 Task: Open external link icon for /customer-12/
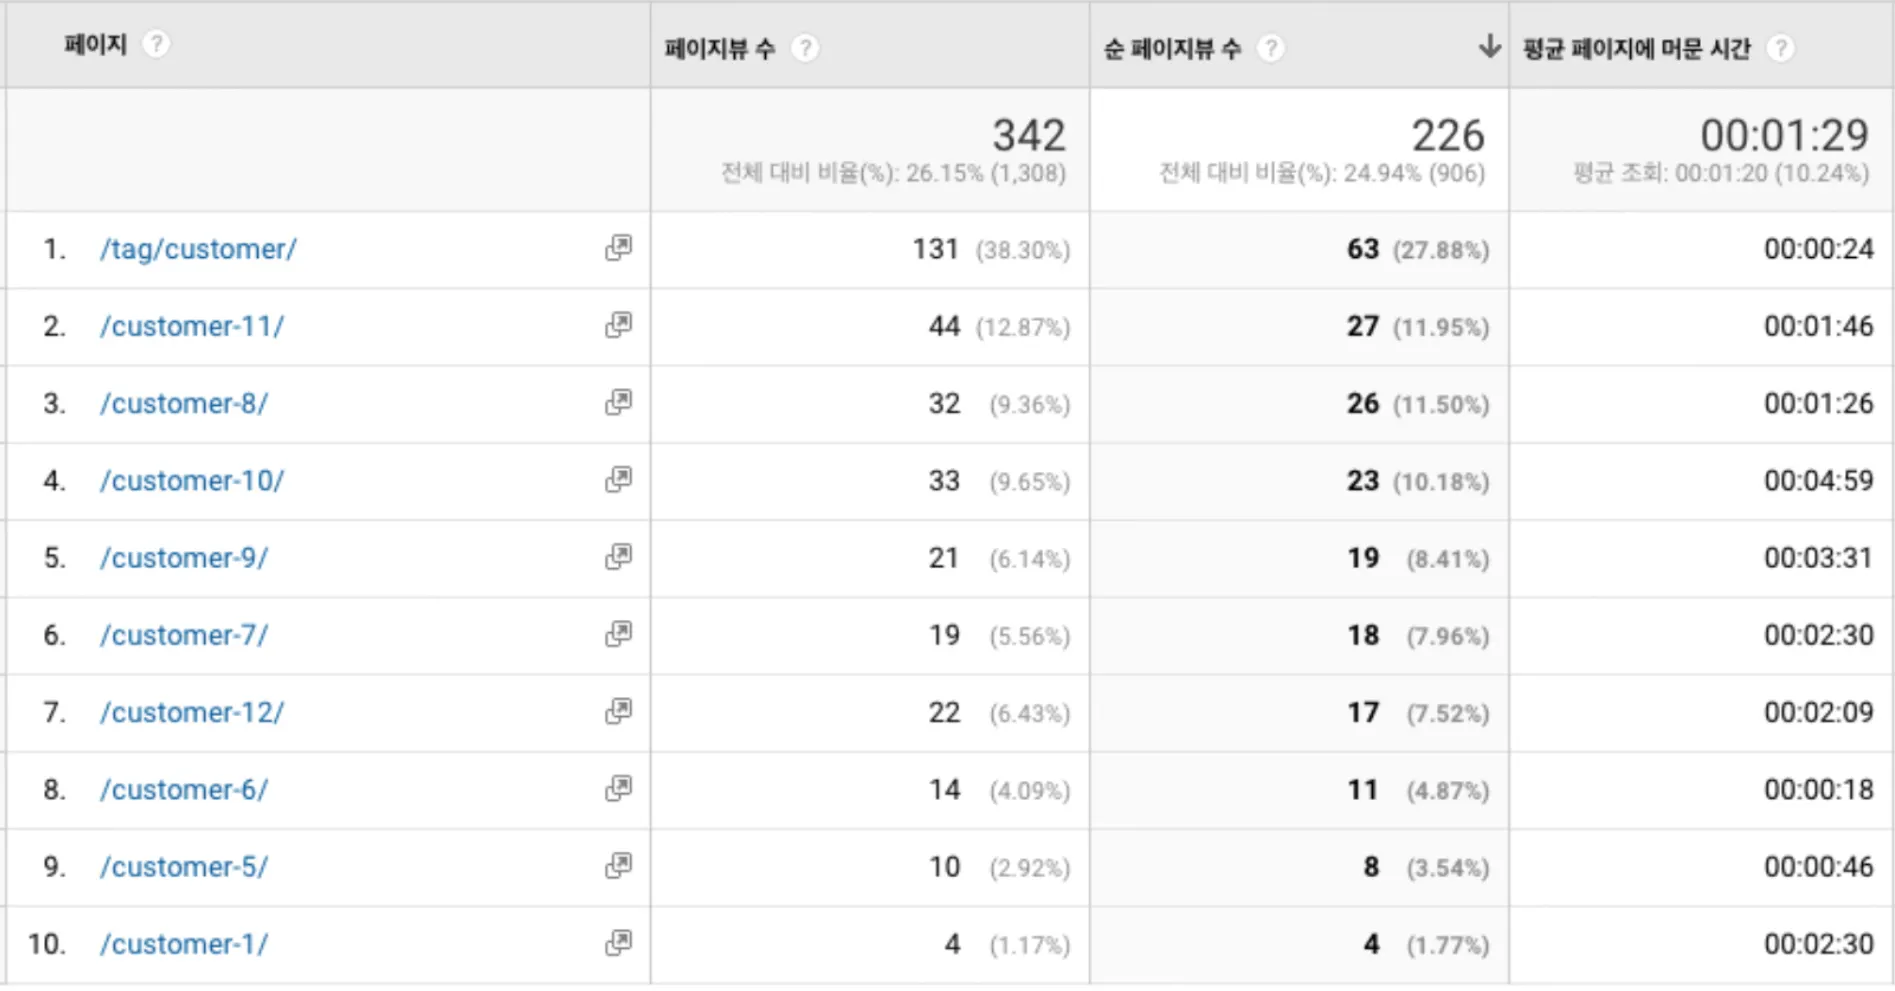pos(619,711)
